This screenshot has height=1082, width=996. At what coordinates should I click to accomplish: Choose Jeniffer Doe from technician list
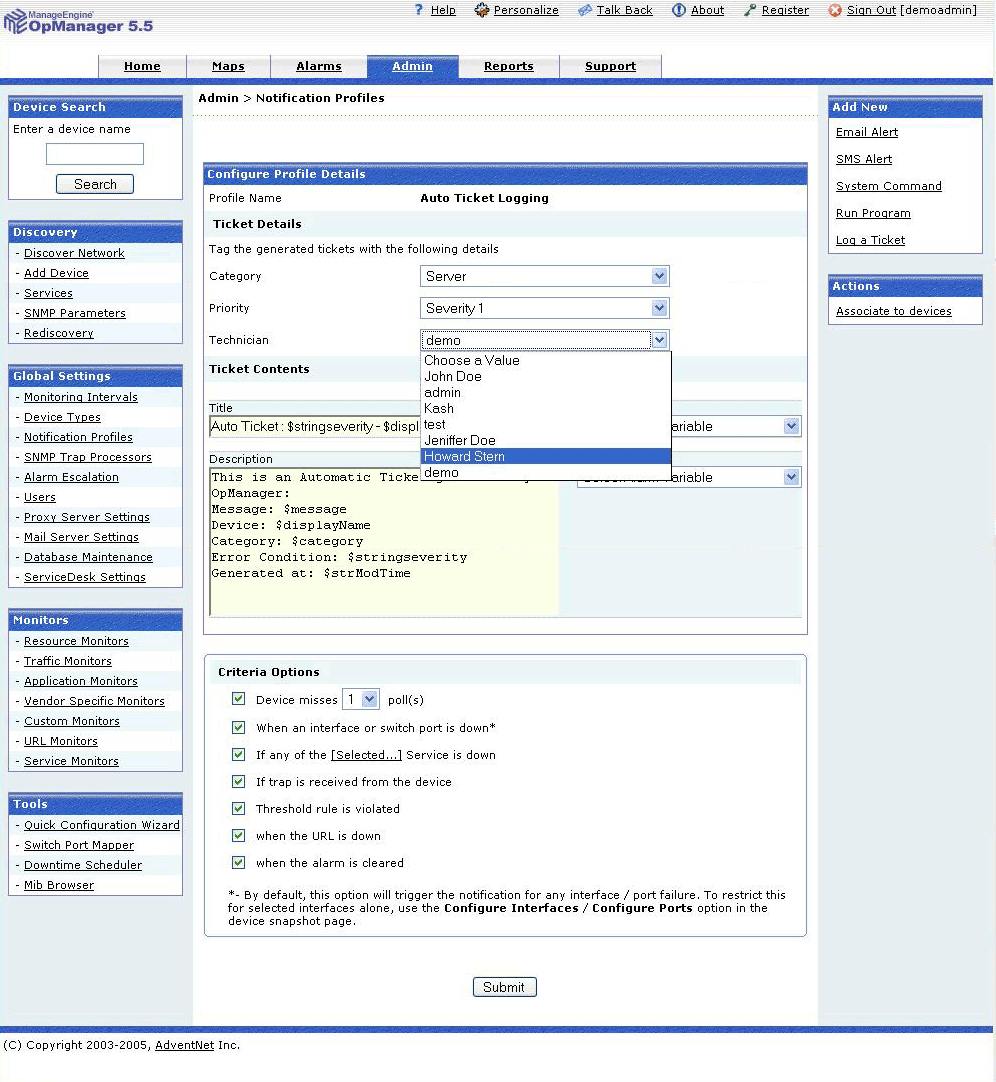(x=545, y=440)
